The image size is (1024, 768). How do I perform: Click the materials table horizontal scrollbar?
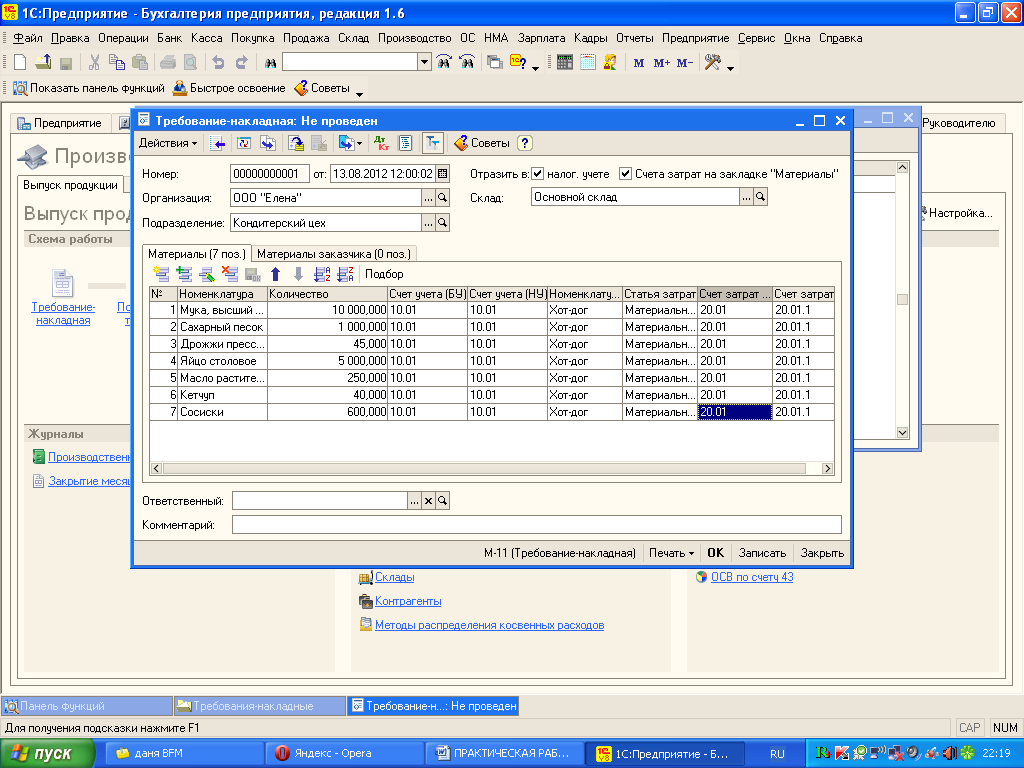(x=484, y=468)
